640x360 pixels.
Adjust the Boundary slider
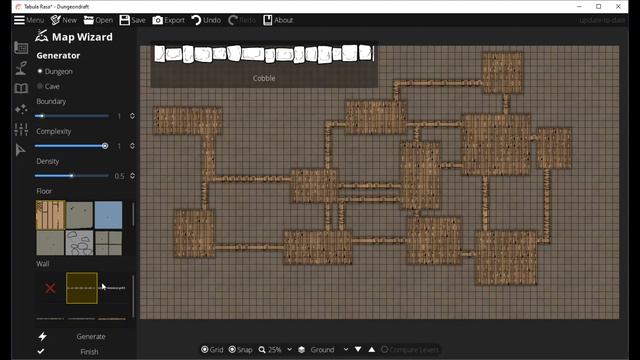72,116
